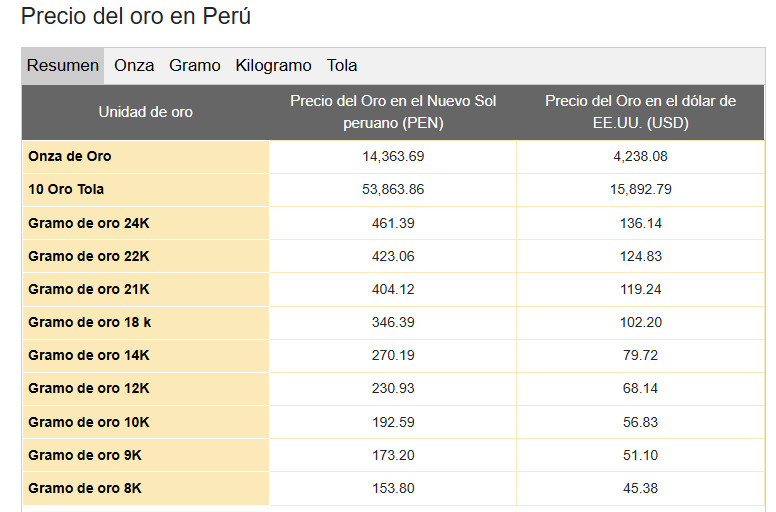Click the 'Gramo de oro 22K' row label
The image size is (776, 512).
(x=89, y=256)
